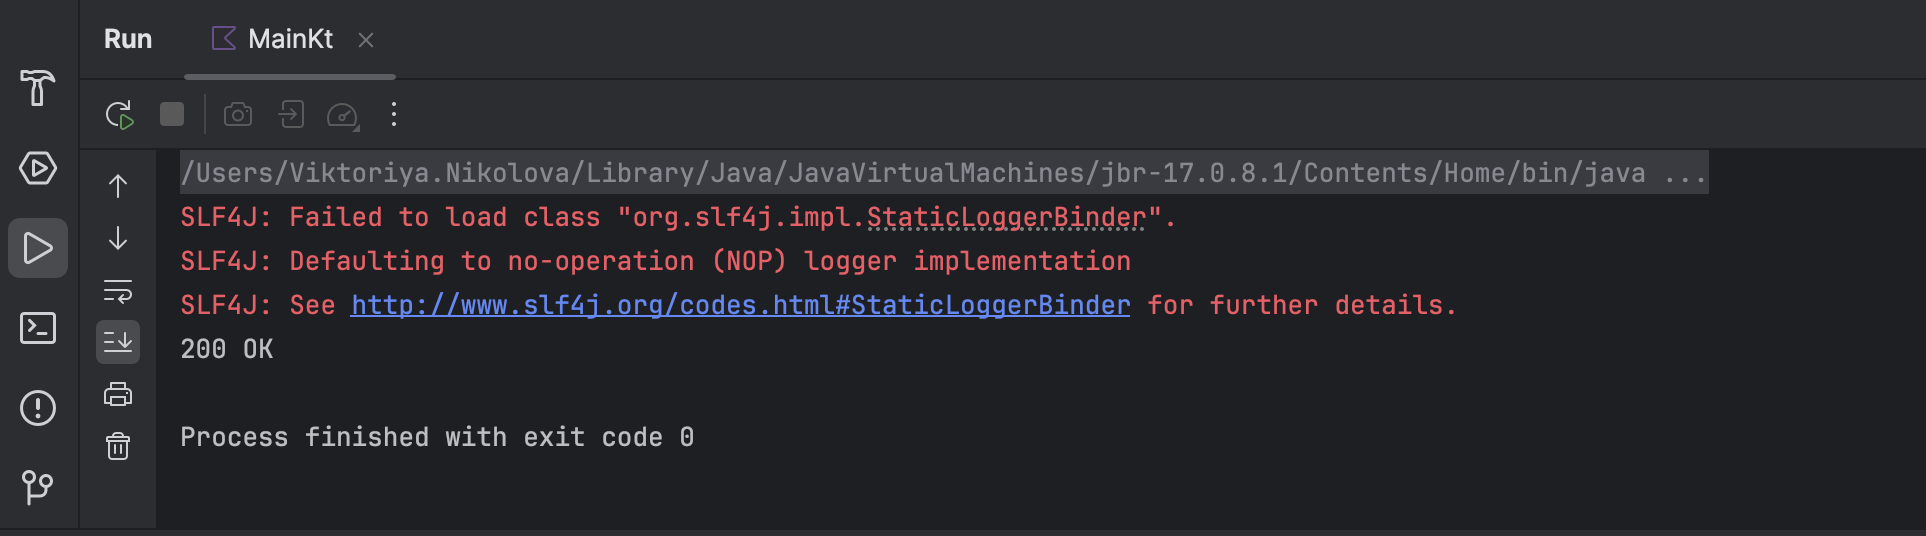
Task: Rerun MainKt with the rerun icon
Action: [x=119, y=115]
